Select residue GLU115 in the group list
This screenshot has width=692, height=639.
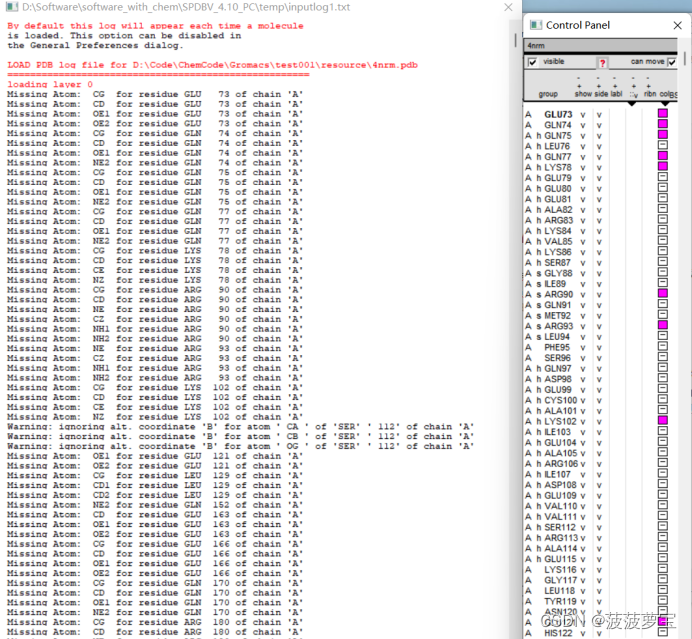tap(560, 560)
